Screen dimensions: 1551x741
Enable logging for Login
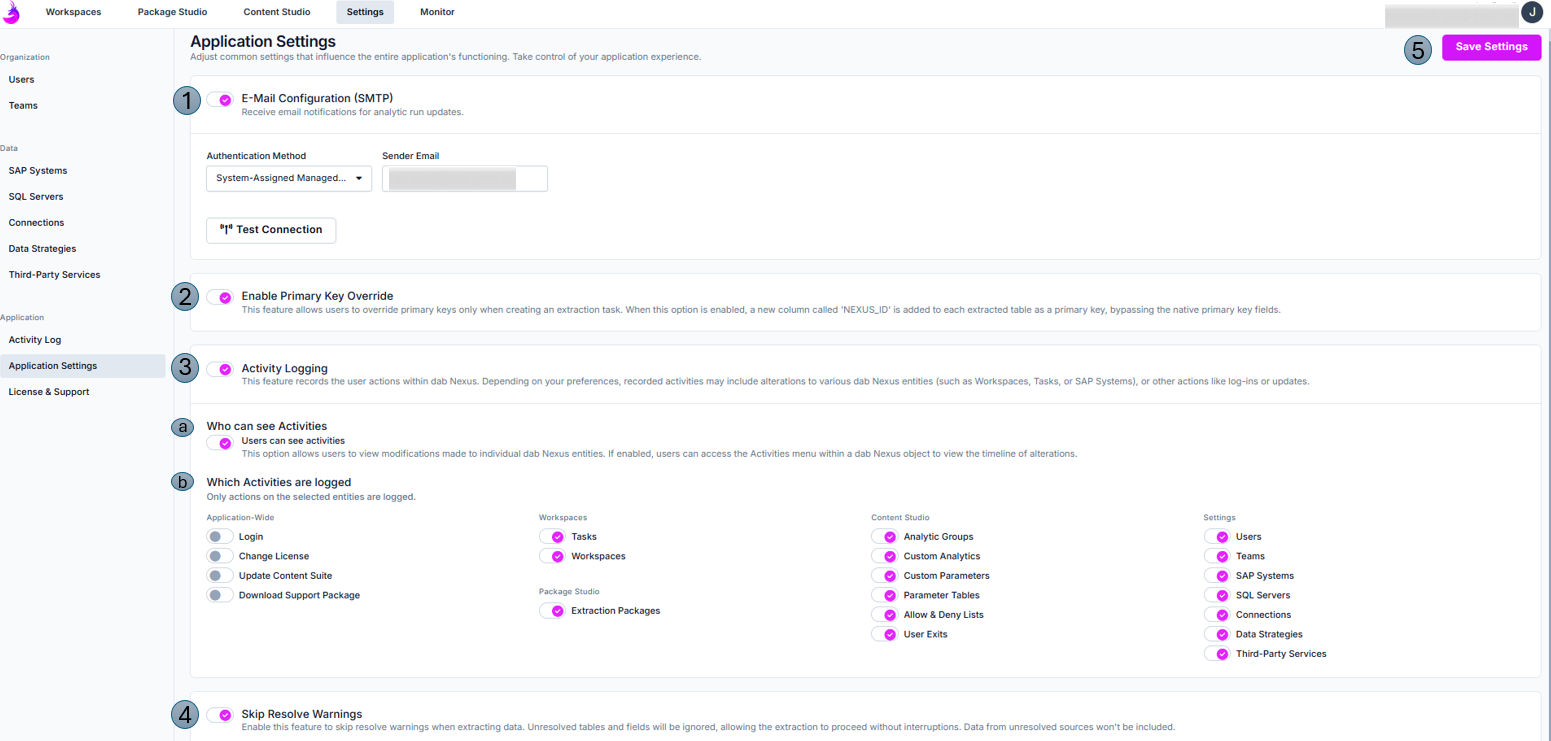click(x=220, y=537)
